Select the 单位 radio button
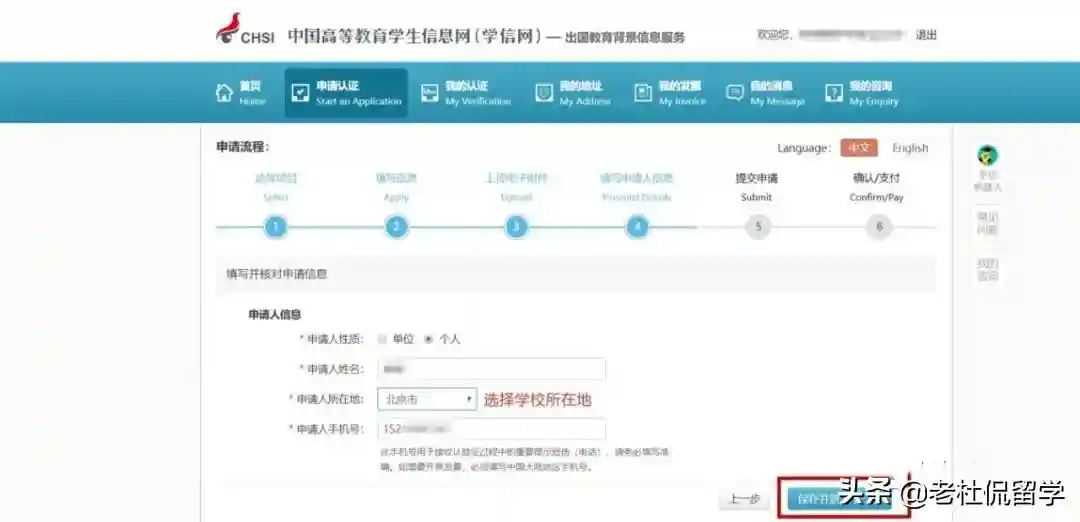Viewport: 1080px width, 522px height. click(x=382, y=339)
